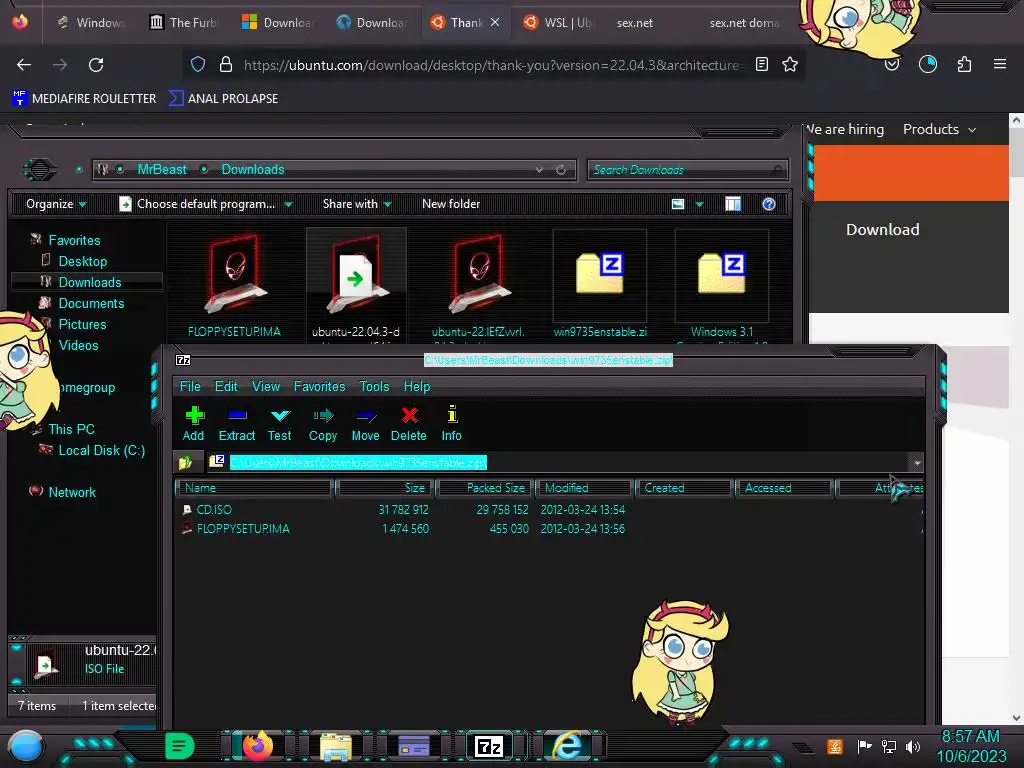Screen dimensions: 1024x768
Task: Toggle Firefox reader view icon
Action: pos(761,65)
